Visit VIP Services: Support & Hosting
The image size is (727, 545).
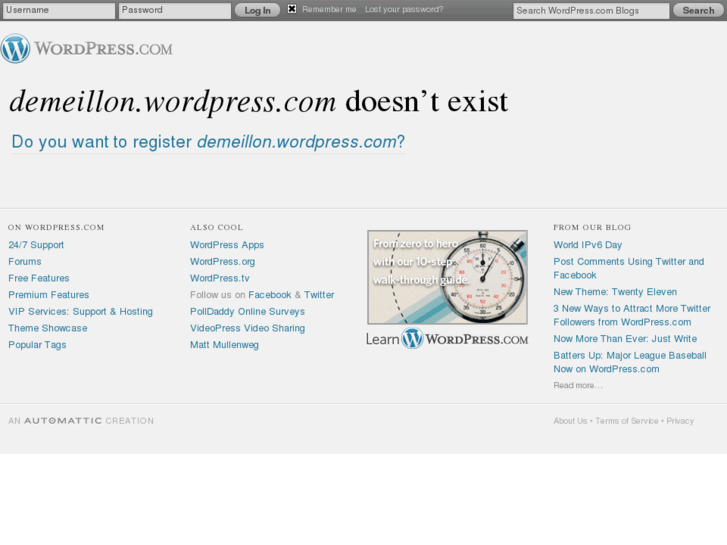click(81, 312)
